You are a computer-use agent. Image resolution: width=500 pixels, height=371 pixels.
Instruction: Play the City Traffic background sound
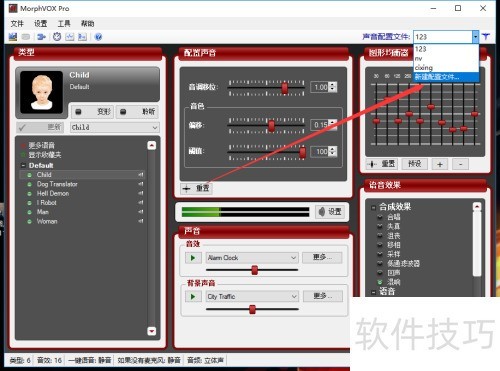click(193, 296)
